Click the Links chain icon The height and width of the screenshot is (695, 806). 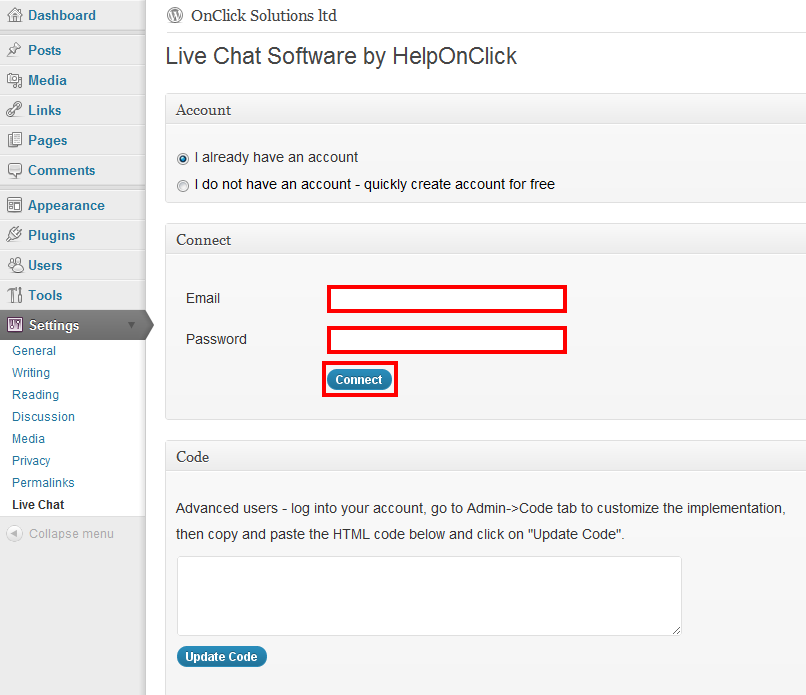[x=14, y=109]
